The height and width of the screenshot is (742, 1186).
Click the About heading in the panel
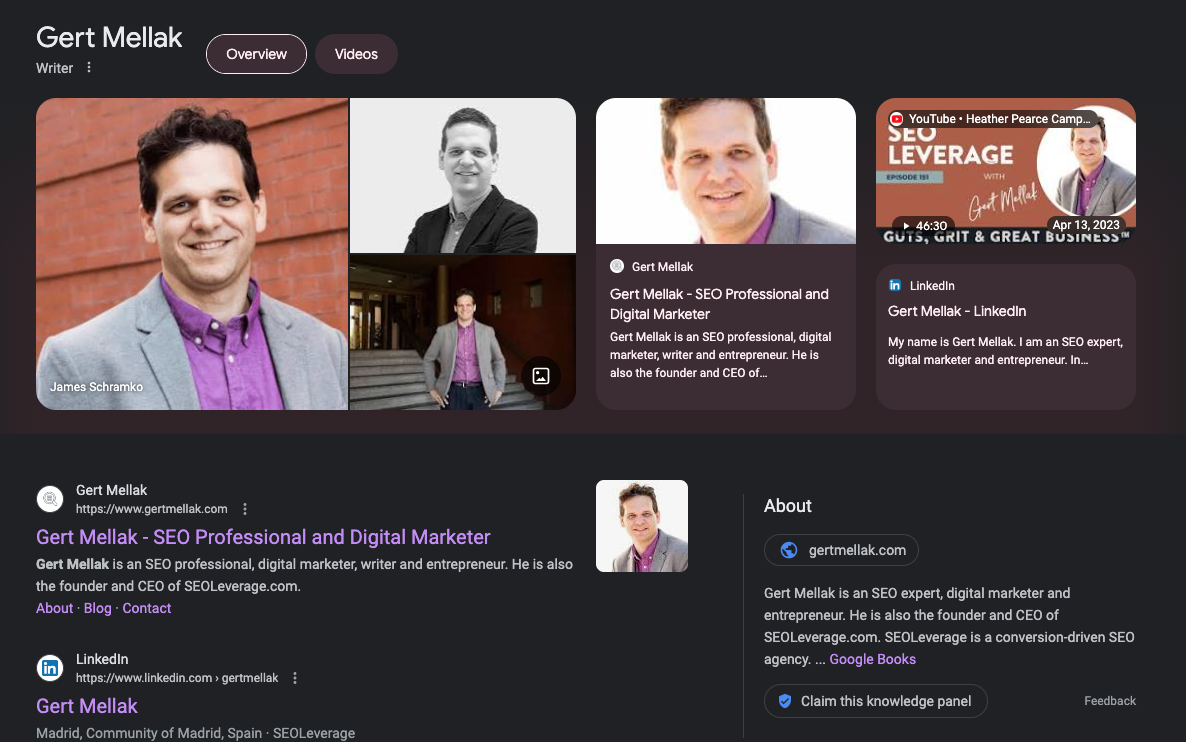coord(787,506)
